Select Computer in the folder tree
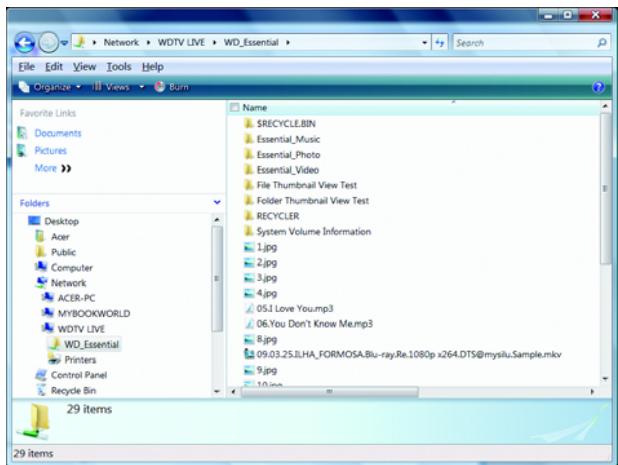Screen dimensions: 618x465 tap(72, 268)
